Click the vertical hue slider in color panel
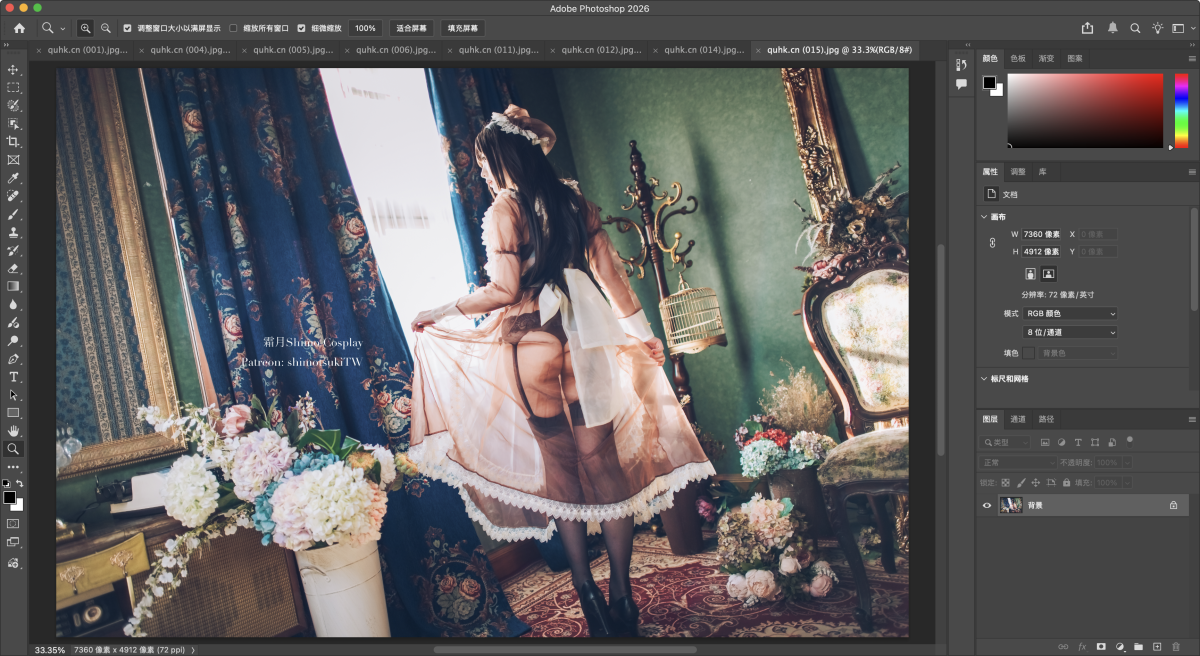The width and height of the screenshot is (1200, 656). 1181,110
